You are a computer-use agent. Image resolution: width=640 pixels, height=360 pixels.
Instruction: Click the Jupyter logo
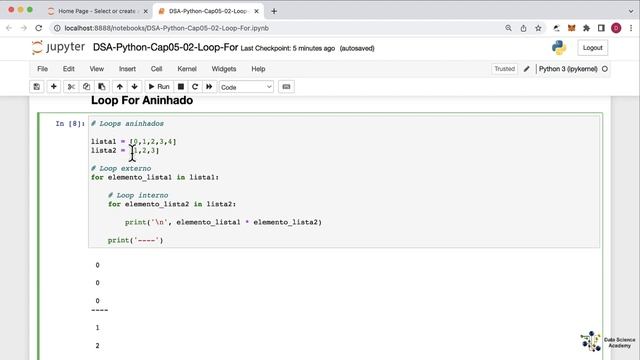(x=58, y=47)
